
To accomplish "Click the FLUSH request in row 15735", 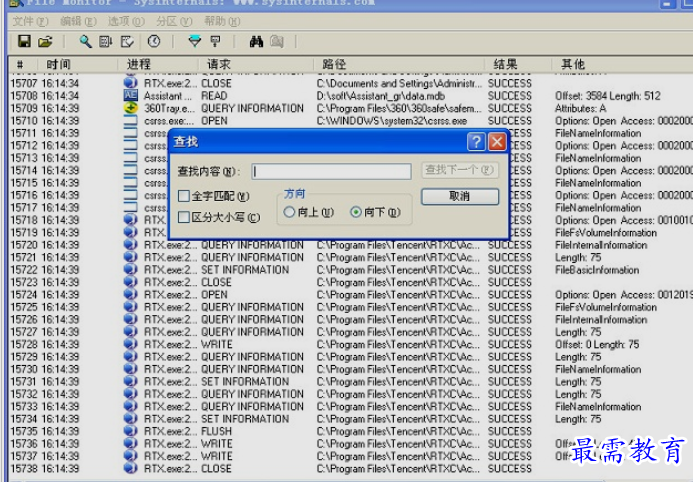I will pos(216,431).
